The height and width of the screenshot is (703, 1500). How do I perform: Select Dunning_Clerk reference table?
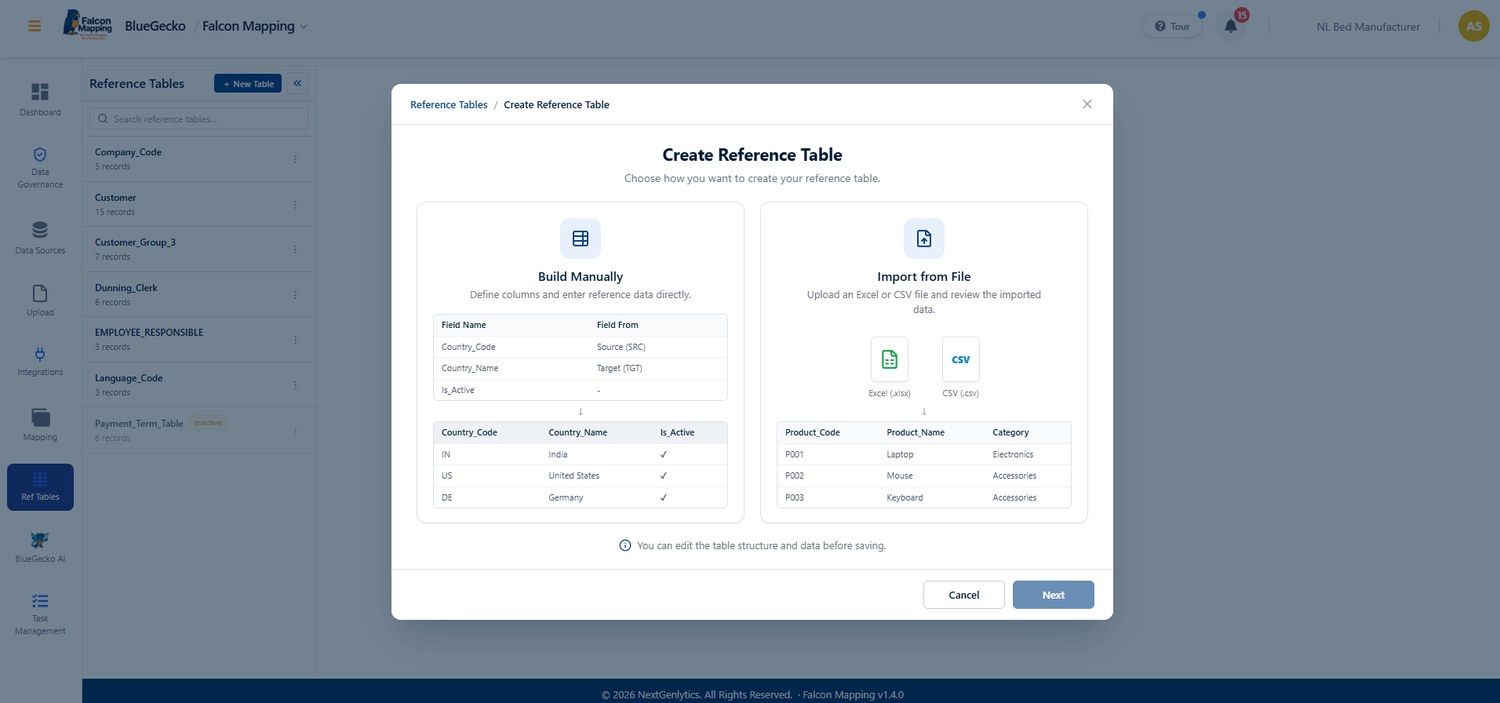tap(199, 294)
